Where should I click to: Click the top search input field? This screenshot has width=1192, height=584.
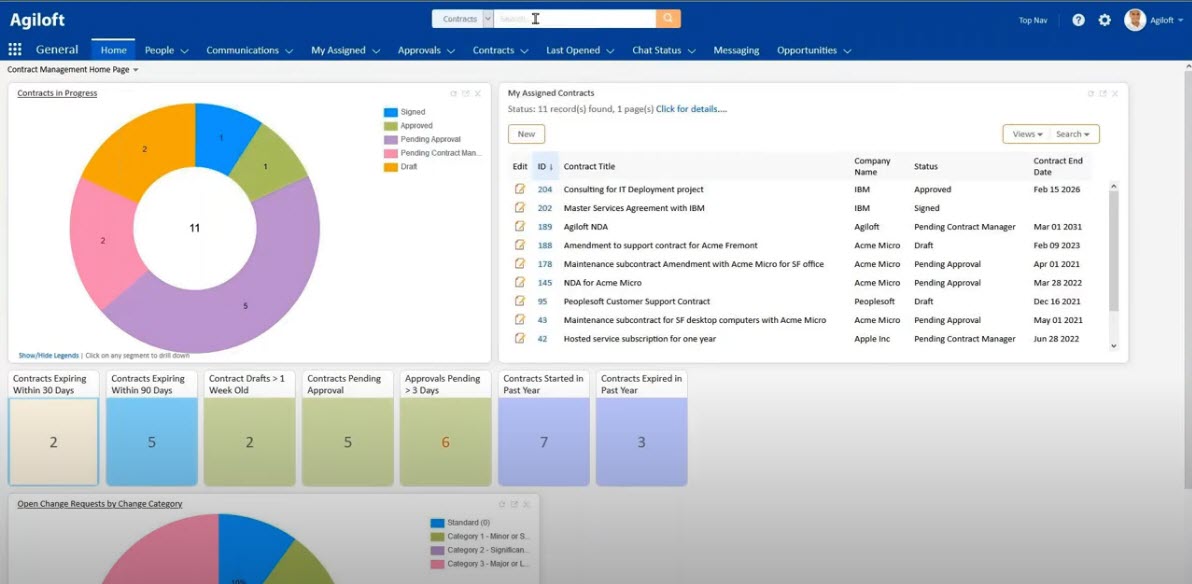click(x=575, y=19)
